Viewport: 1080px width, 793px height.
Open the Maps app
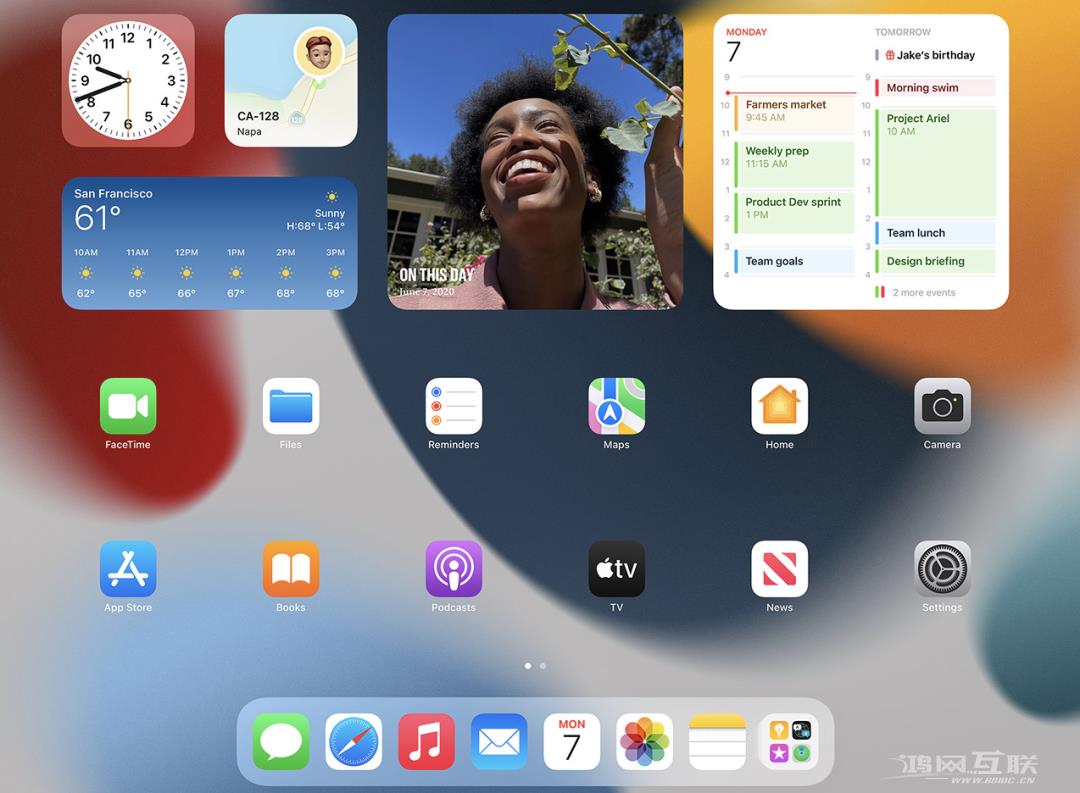pos(616,405)
